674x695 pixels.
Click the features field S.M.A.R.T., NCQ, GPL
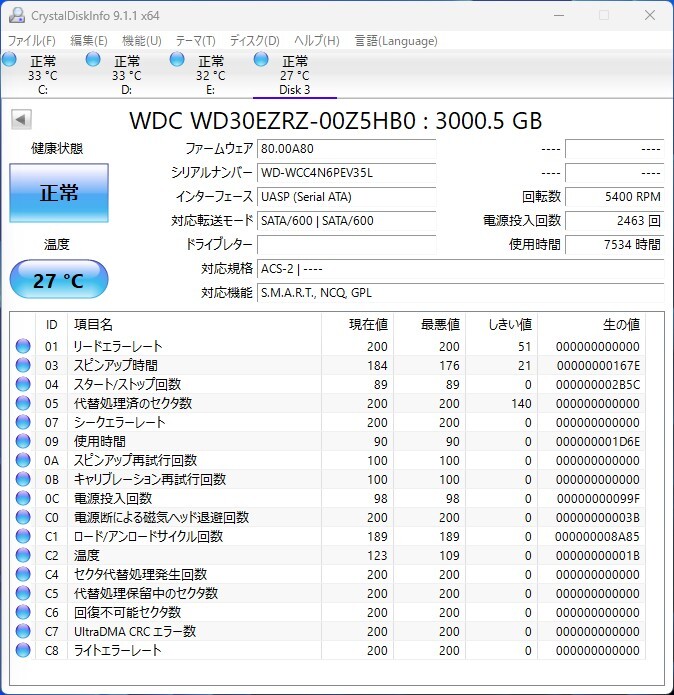460,293
